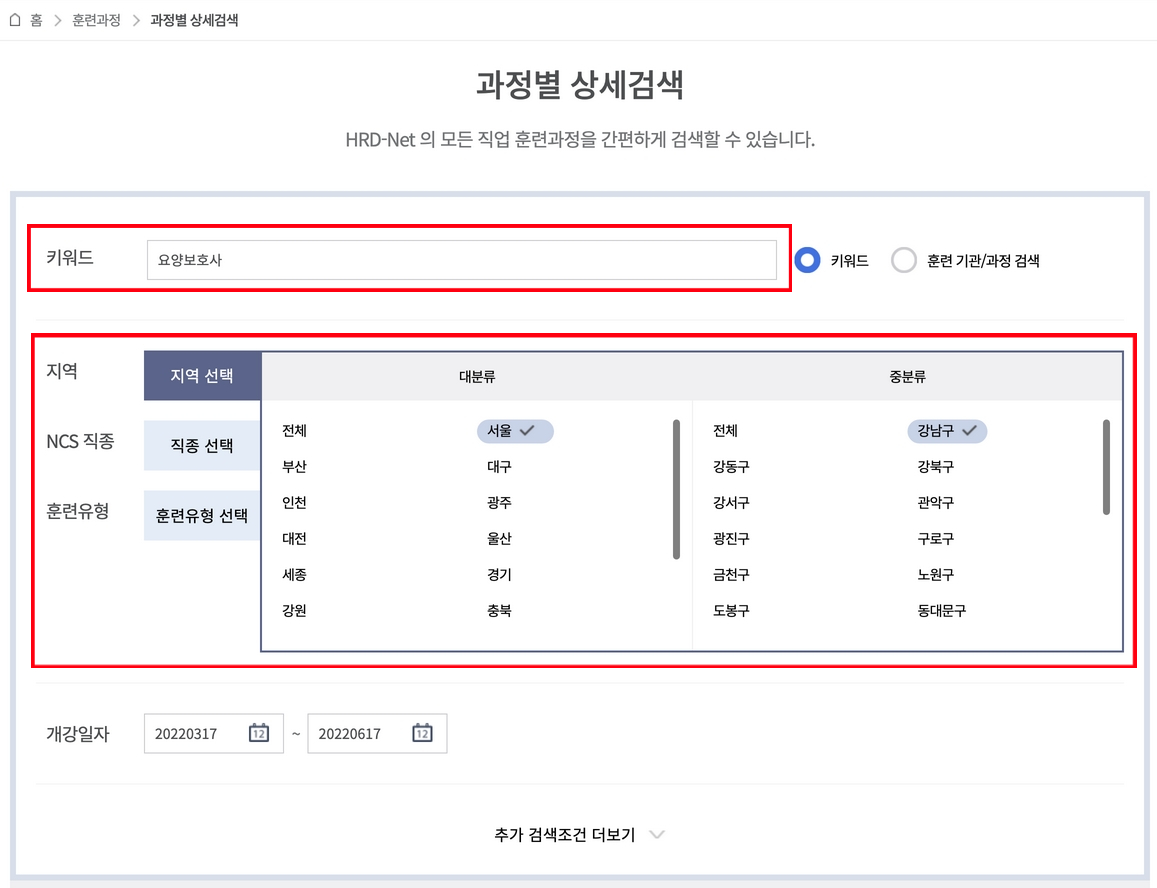Switch to 훈련 기관/과정 검색 radio option
This screenshot has width=1157, height=888.
(x=903, y=259)
